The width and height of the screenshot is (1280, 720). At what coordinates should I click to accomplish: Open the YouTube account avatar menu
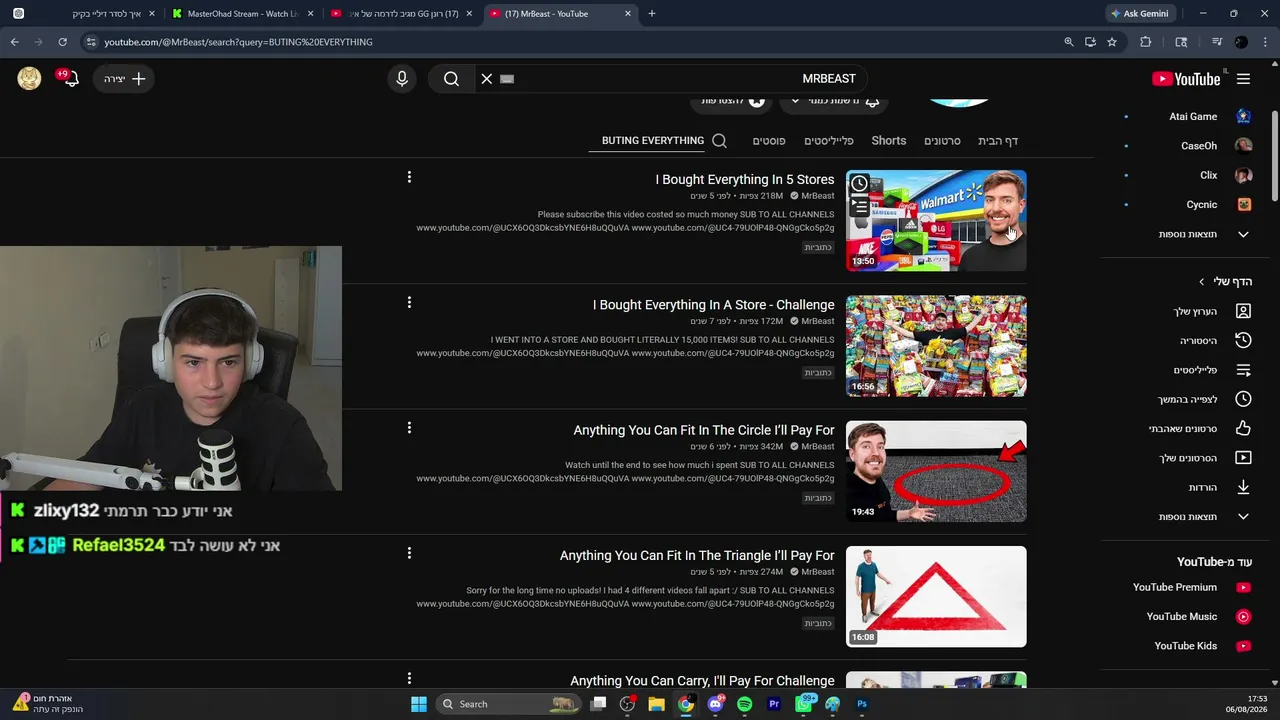tap(29, 79)
